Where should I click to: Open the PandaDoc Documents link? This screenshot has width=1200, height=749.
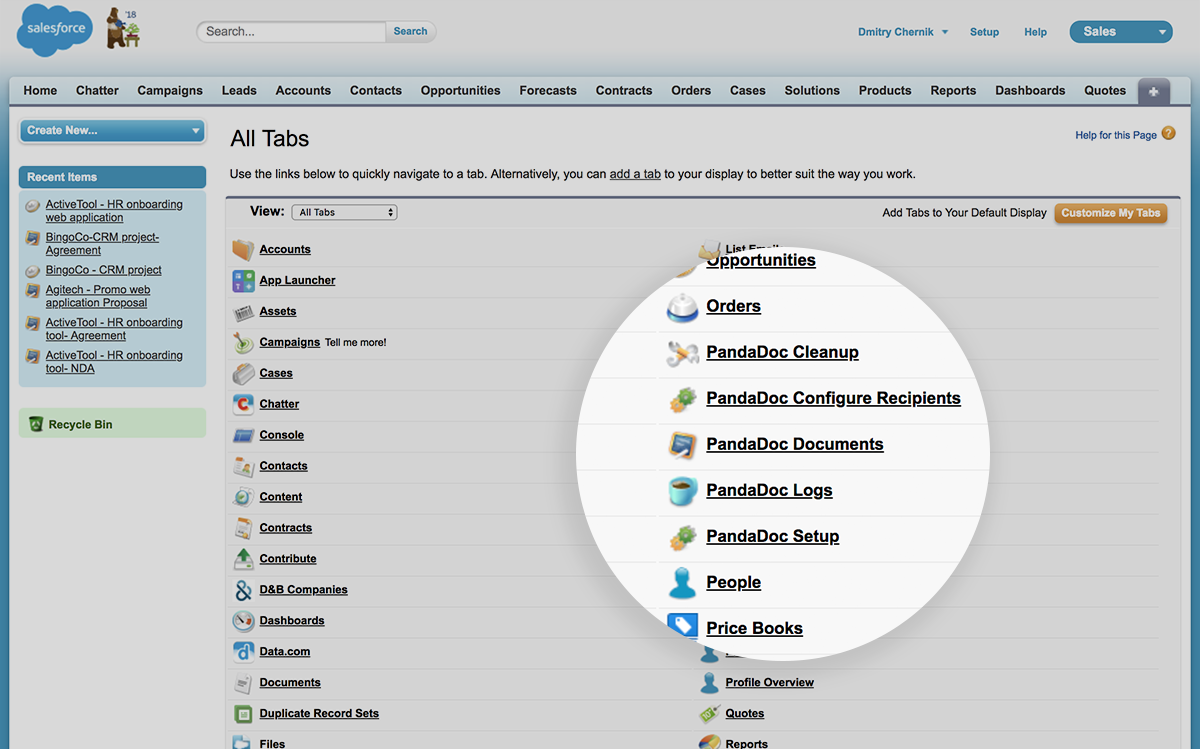coord(795,444)
